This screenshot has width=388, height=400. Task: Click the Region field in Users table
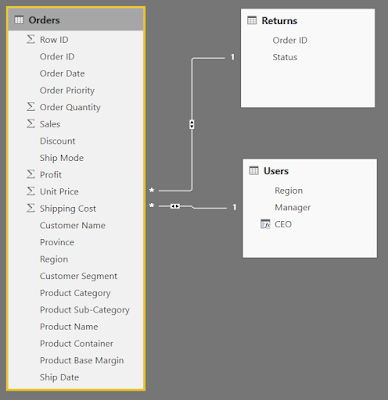pos(288,191)
